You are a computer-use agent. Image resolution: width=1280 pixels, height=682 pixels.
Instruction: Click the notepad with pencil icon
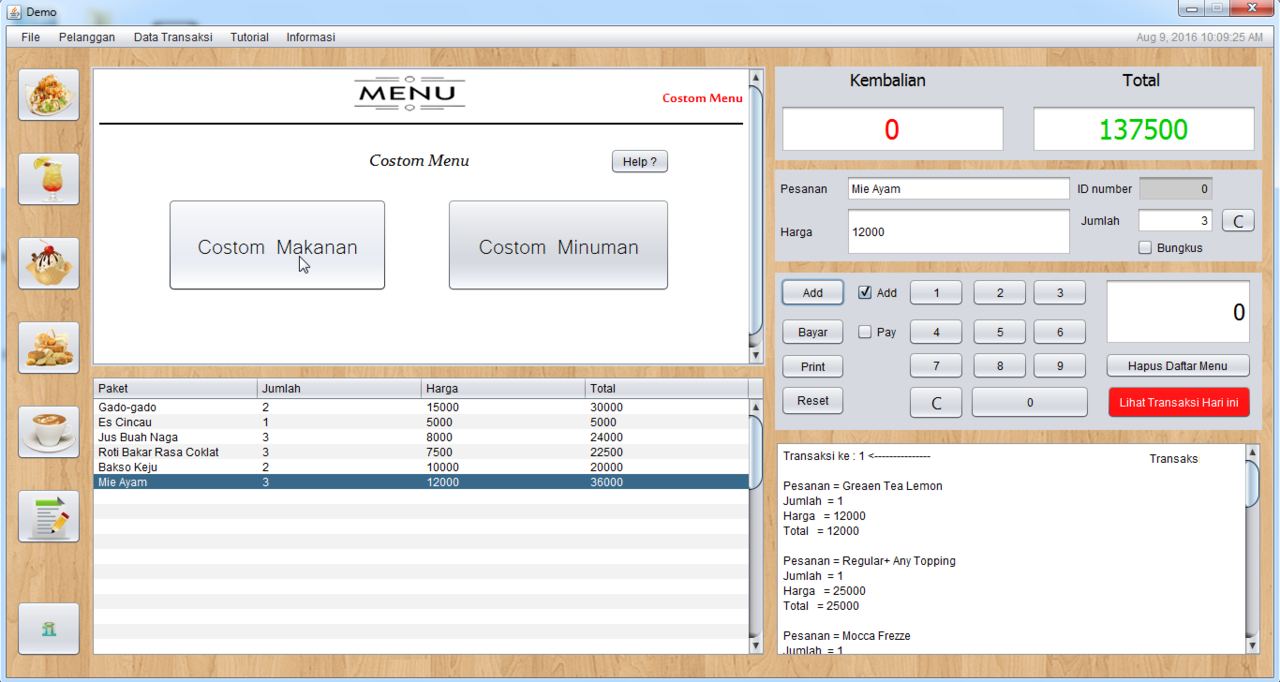tap(48, 516)
